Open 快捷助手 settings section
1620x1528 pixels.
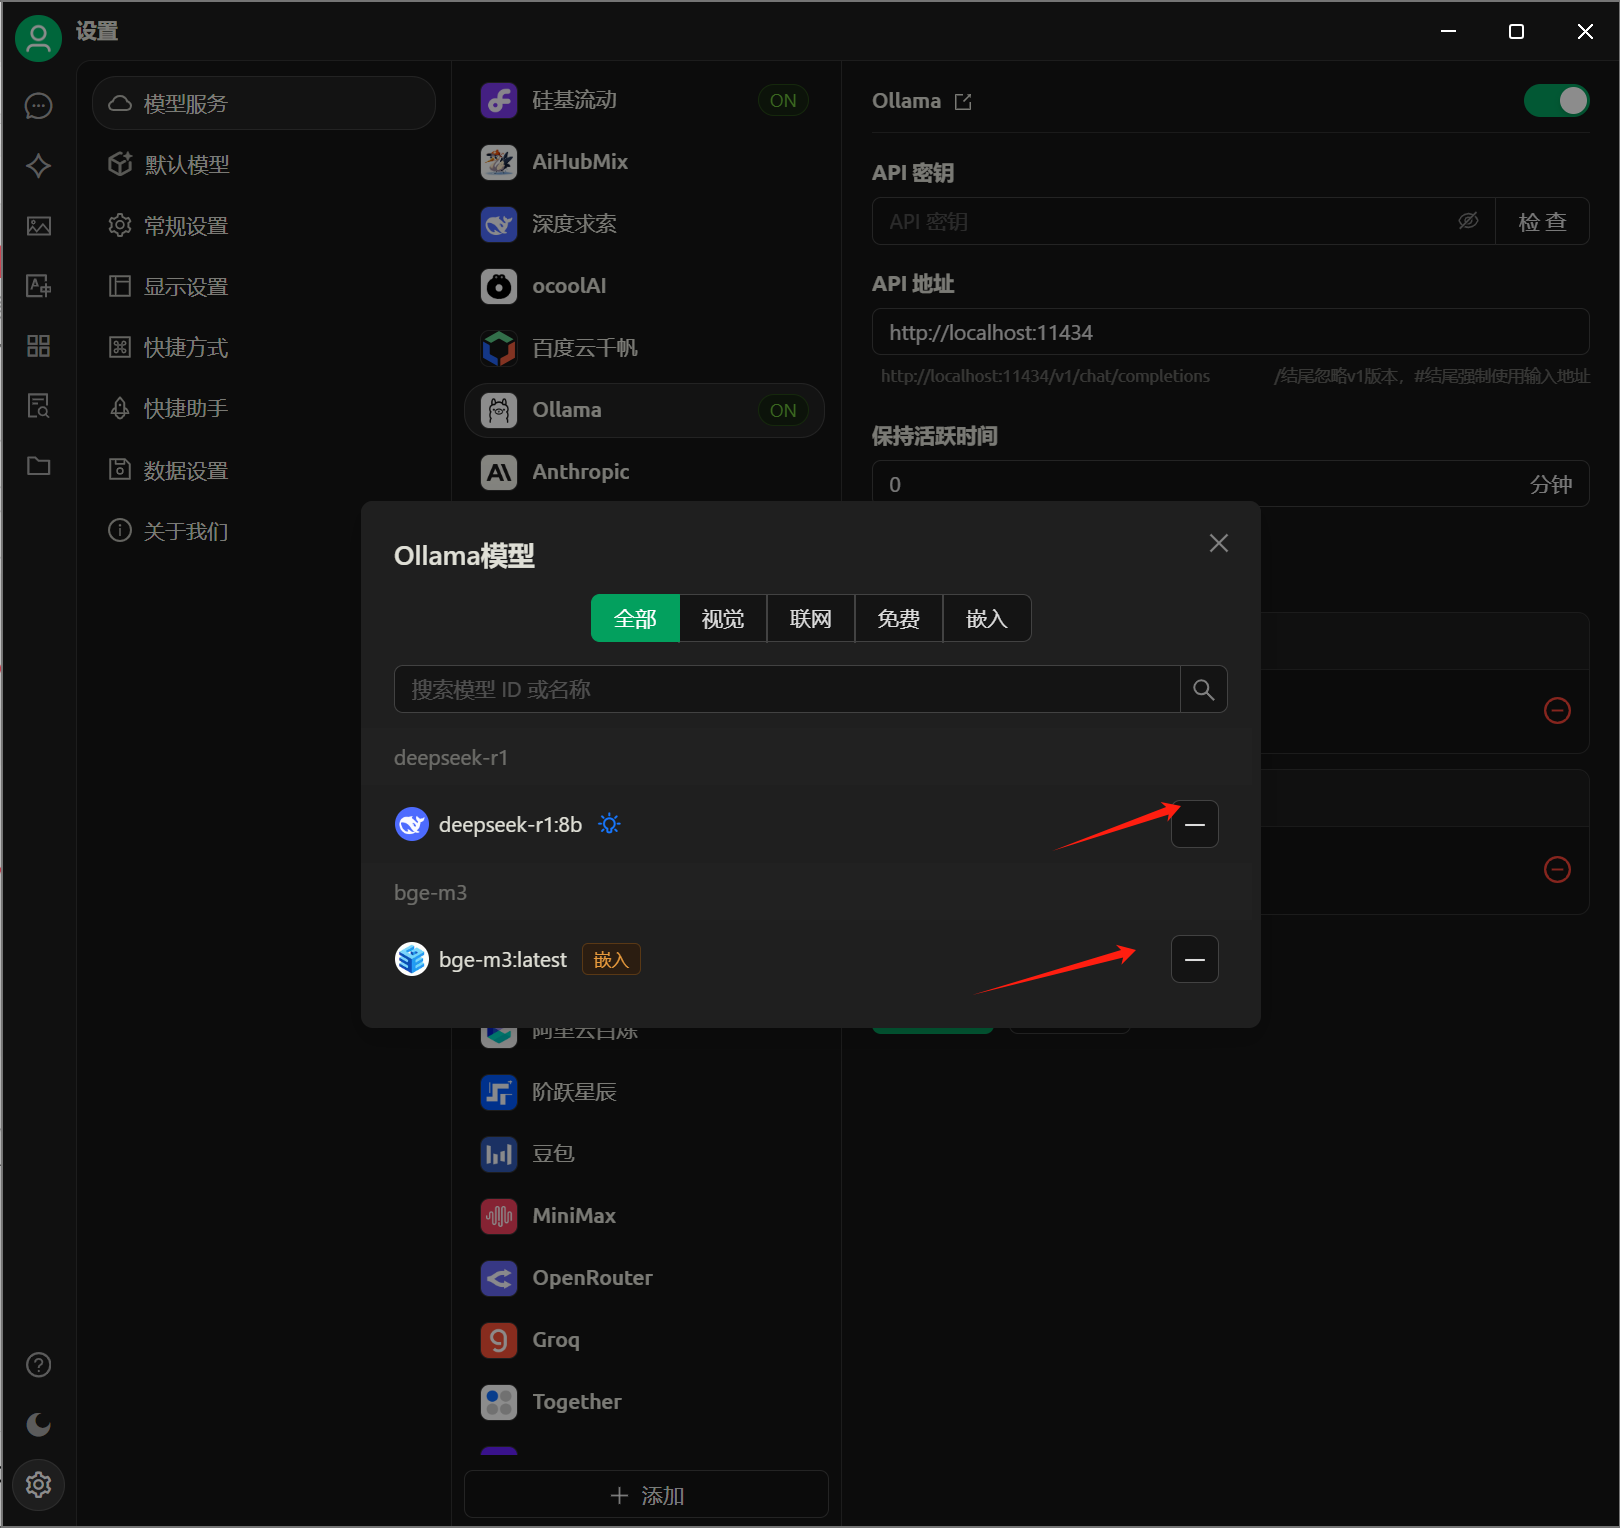(264, 409)
